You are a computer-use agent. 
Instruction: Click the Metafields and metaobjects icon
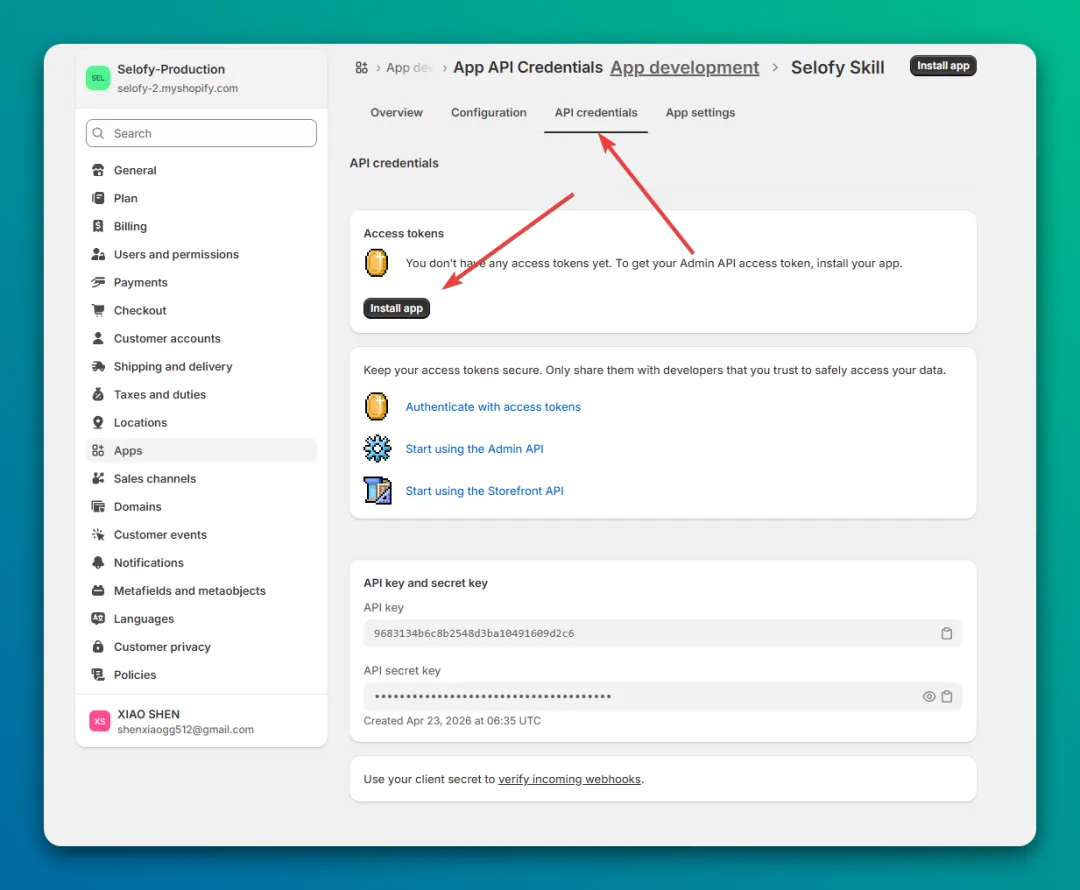click(98, 590)
